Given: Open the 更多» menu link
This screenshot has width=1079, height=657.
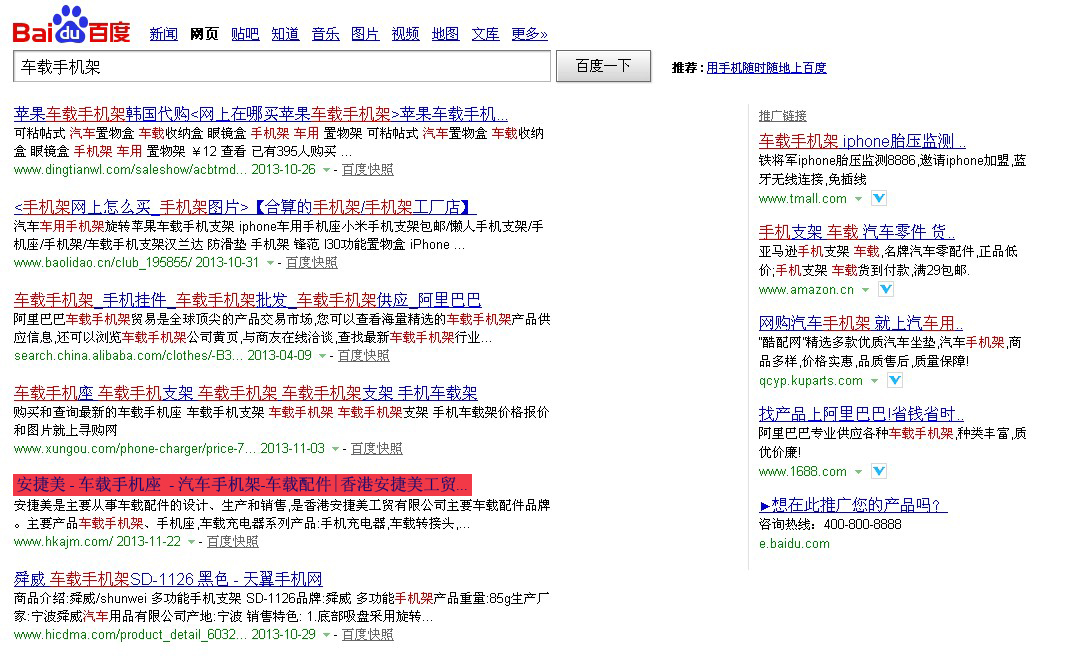Looking at the screenshot, I should click(529, 34).
